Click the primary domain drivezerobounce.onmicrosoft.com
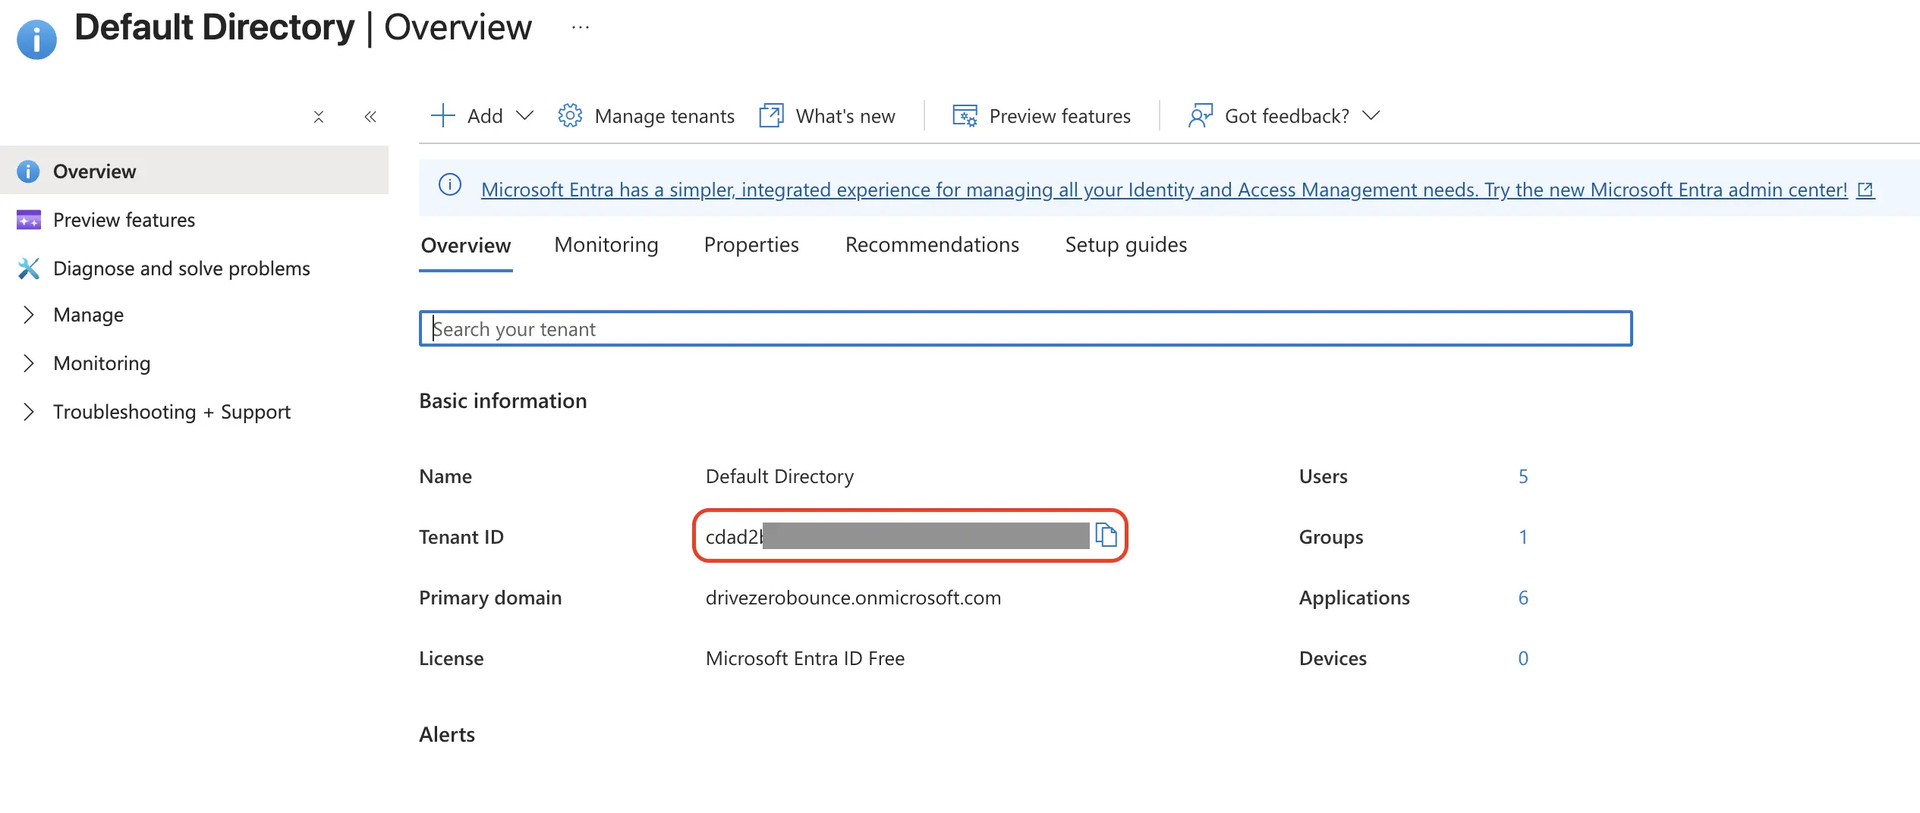 (853, 598)
